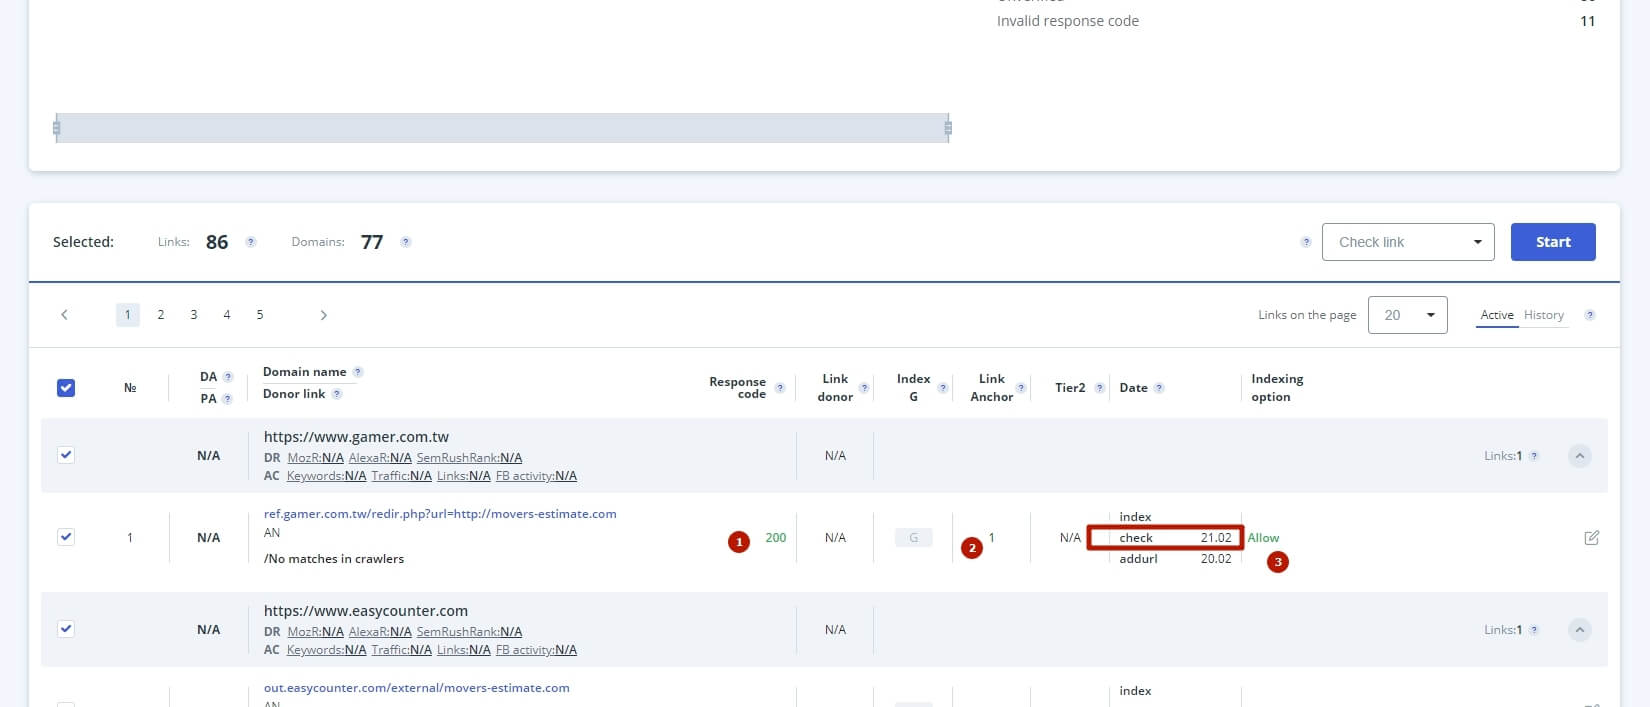
Task: Click the help icon beside Check link dropdown
Action: [1305, 242]
